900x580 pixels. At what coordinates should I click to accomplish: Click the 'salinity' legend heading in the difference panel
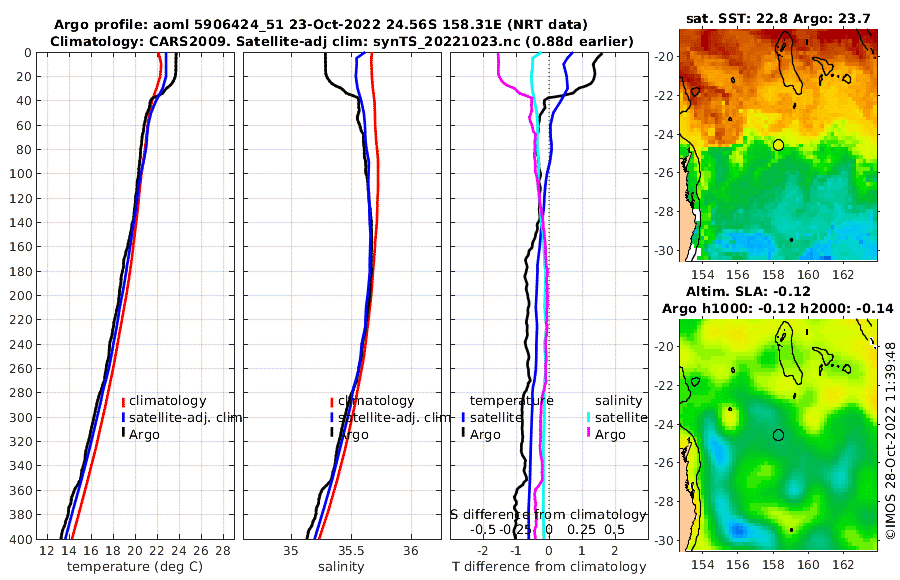click(x=618, y=401)
